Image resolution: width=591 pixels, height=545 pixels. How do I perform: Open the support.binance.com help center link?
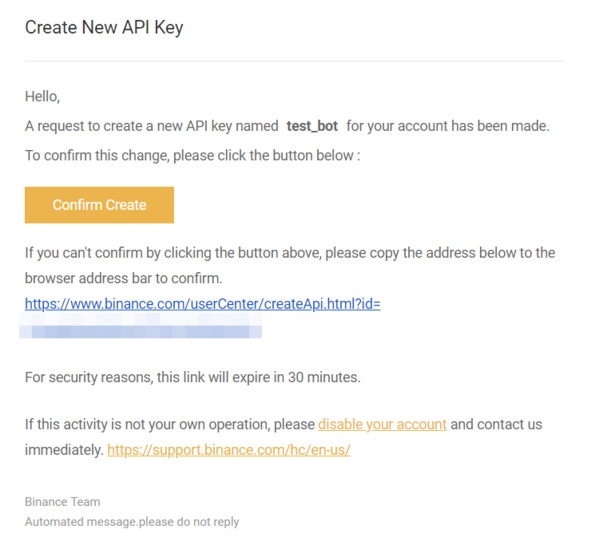click(x=229, y=450)
